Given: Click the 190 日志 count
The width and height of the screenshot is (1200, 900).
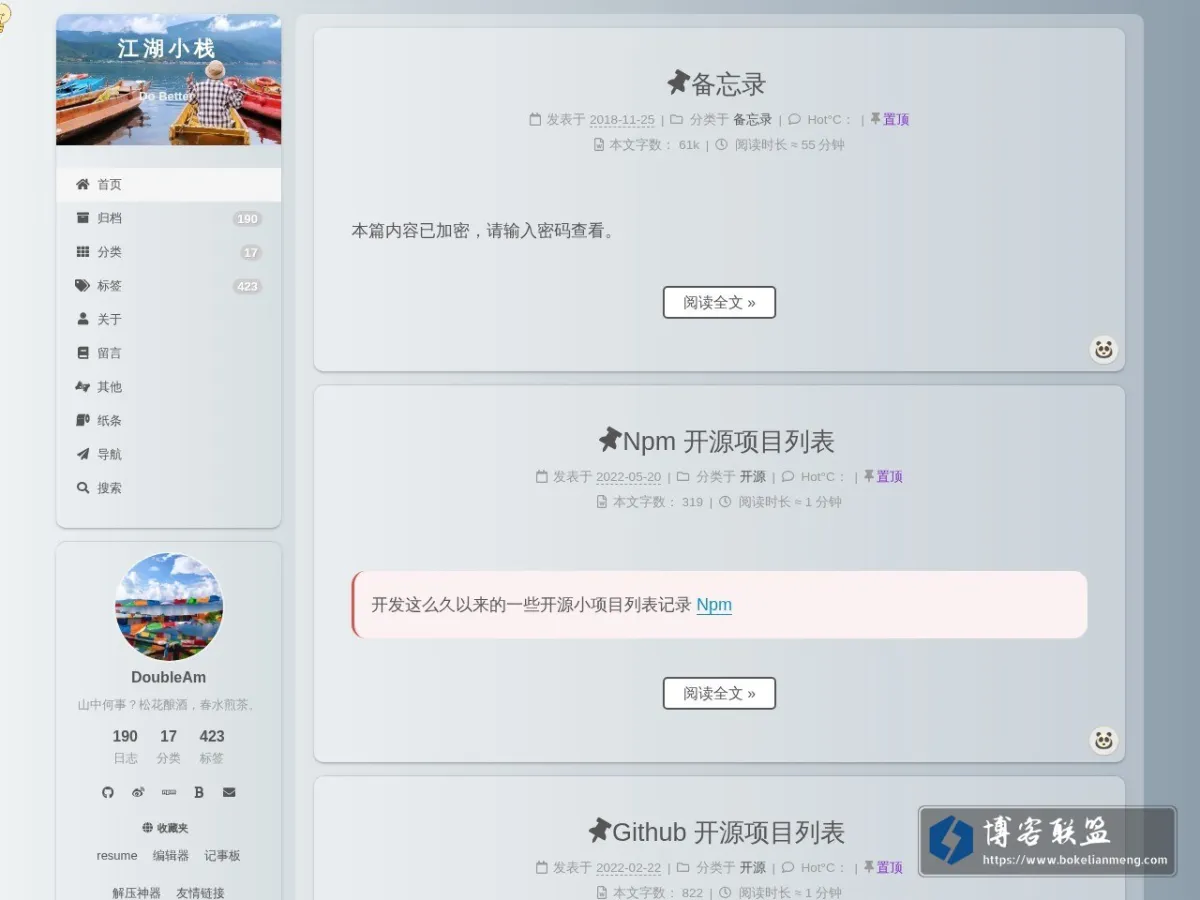Looking at the screenshot, I should pos(125,746).
